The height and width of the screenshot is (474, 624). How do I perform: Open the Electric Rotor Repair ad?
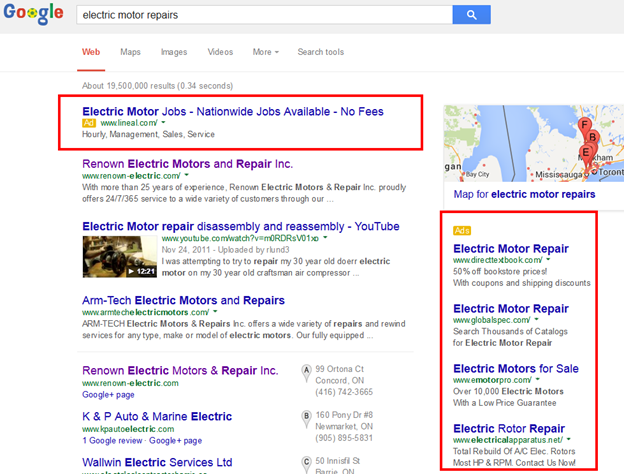click(x=509, y=429)
